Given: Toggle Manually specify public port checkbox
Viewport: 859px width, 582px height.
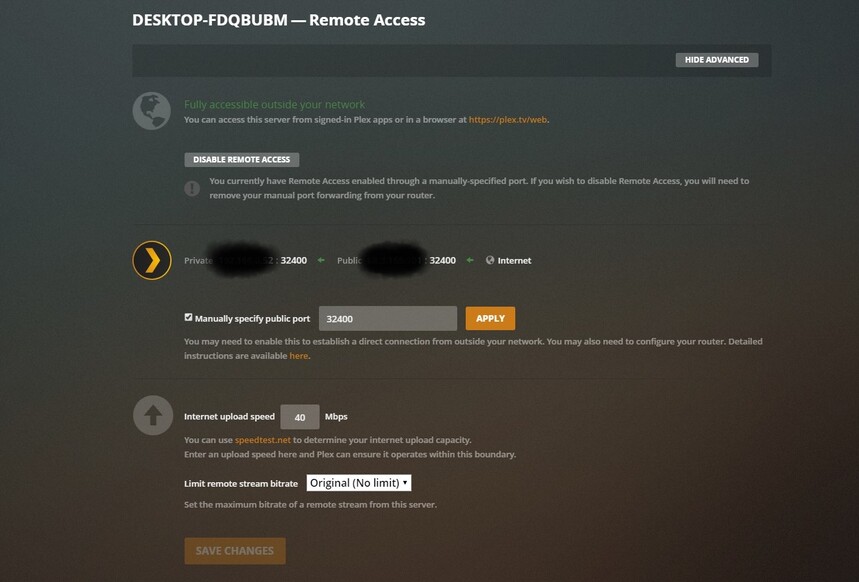Looking at the screenshot, I should pos(188,317).
